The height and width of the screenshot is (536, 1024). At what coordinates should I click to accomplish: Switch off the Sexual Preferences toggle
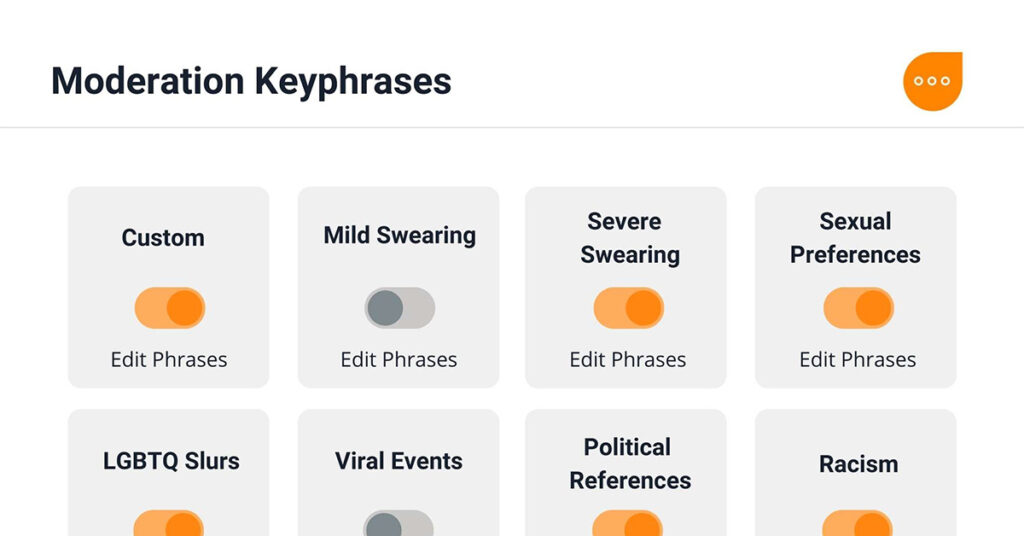click(858, 308)
